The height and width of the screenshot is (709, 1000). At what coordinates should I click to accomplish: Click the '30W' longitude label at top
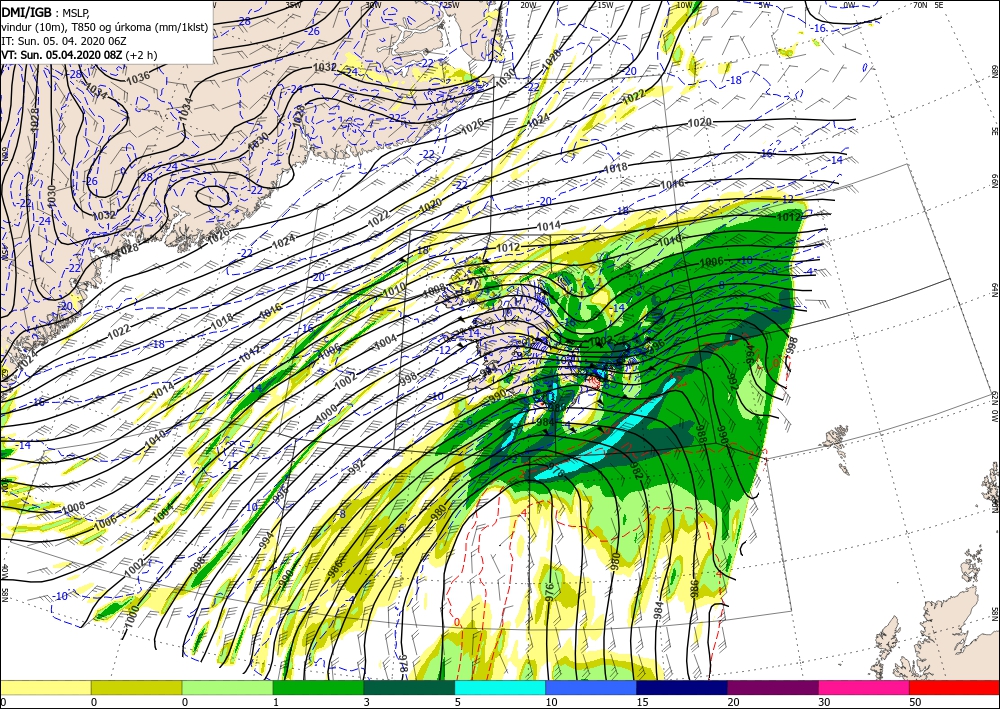(x=374, y=4)
